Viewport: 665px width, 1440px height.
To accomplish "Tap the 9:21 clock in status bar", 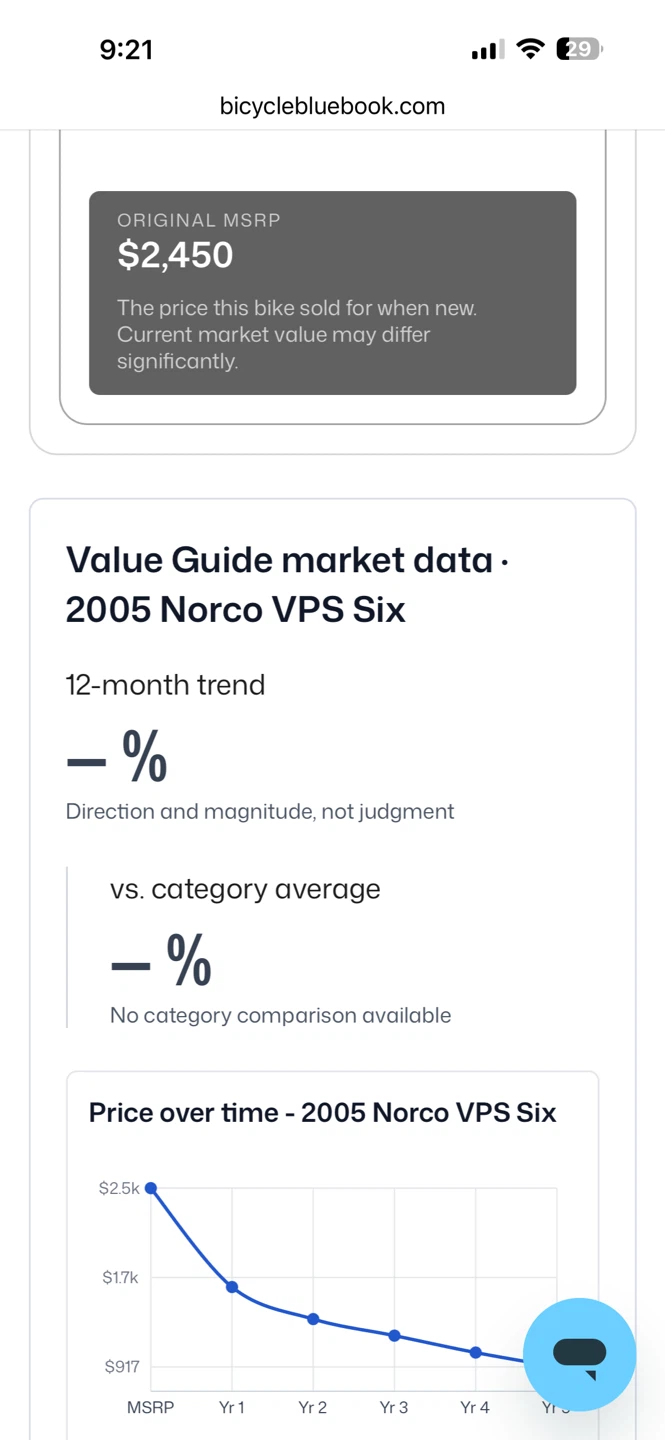I will click(x=126, y=49).
